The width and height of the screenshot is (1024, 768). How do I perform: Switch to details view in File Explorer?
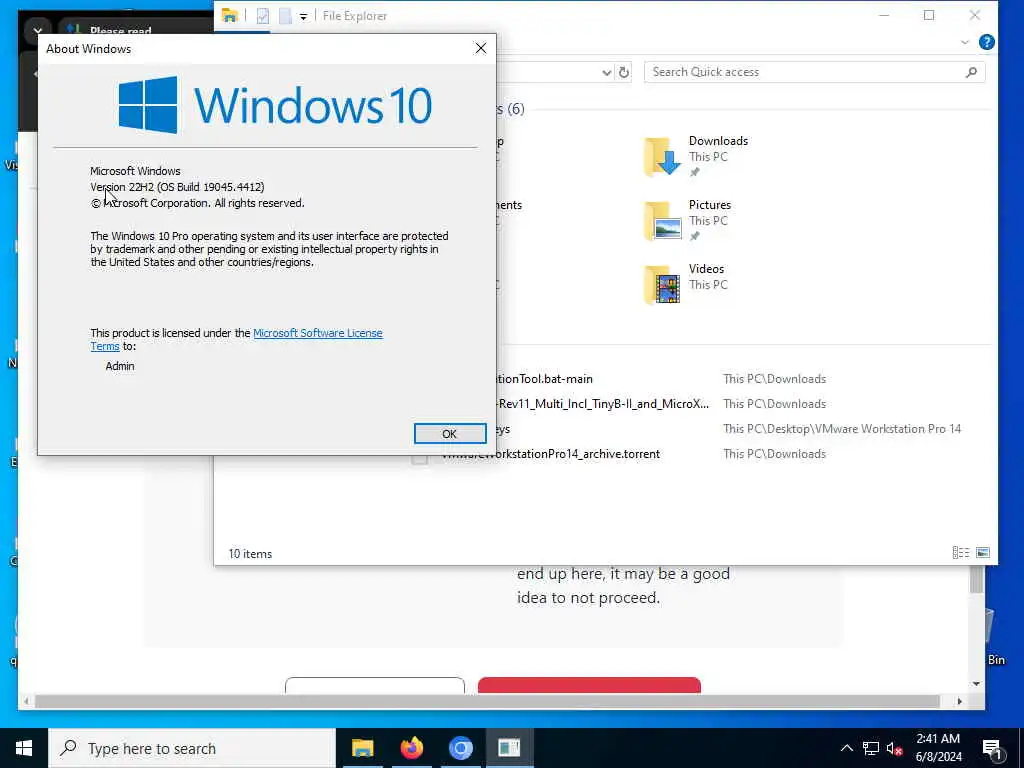pyautogui.click(x=961, y=552)
